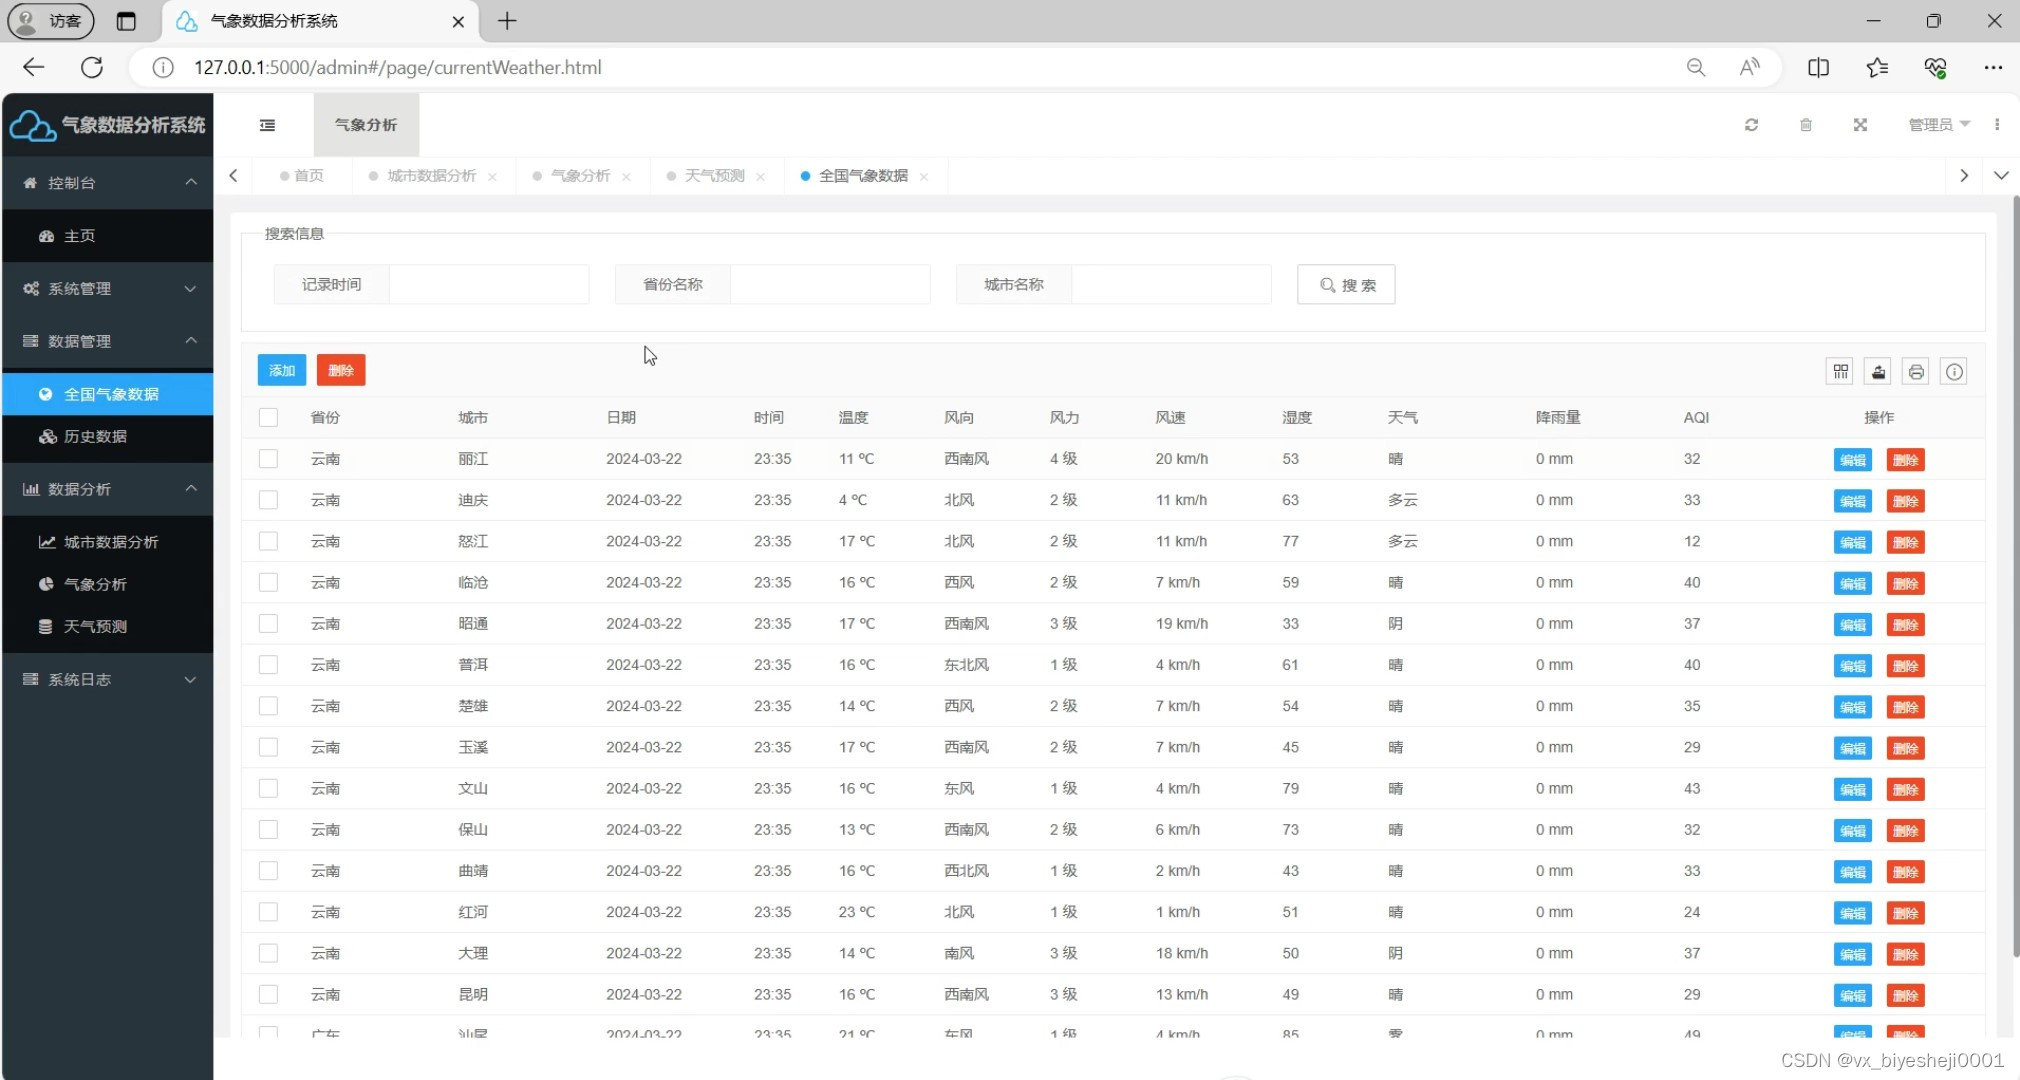Click the table print icon
The height and width of the screenshot is (1080, 2020).
click(x=1916, y=372)
